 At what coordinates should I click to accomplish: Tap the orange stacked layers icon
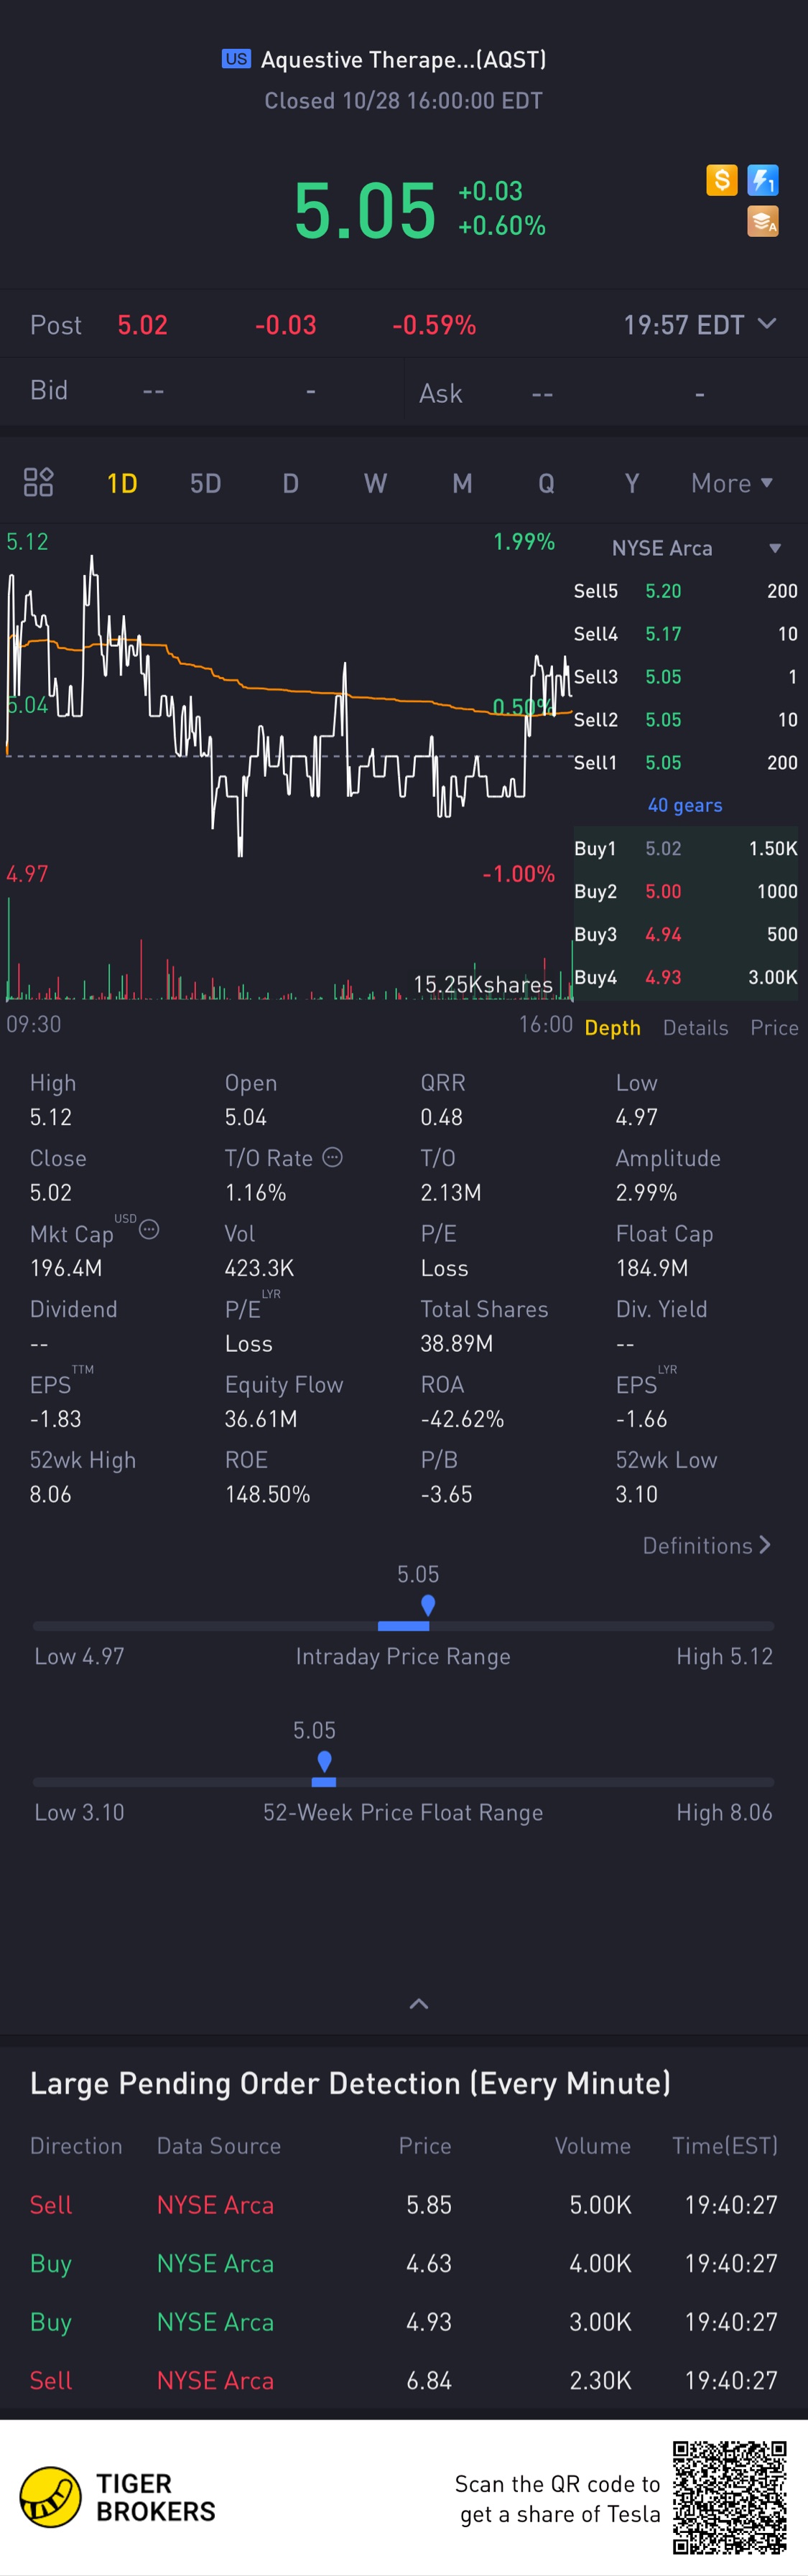763,221
